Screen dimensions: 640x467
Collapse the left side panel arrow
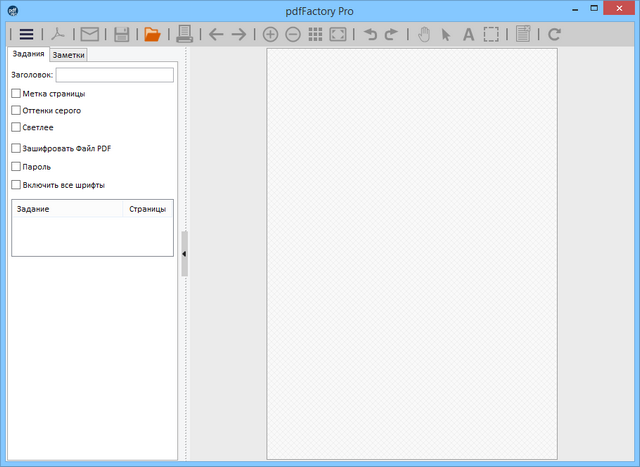[184, 255]
